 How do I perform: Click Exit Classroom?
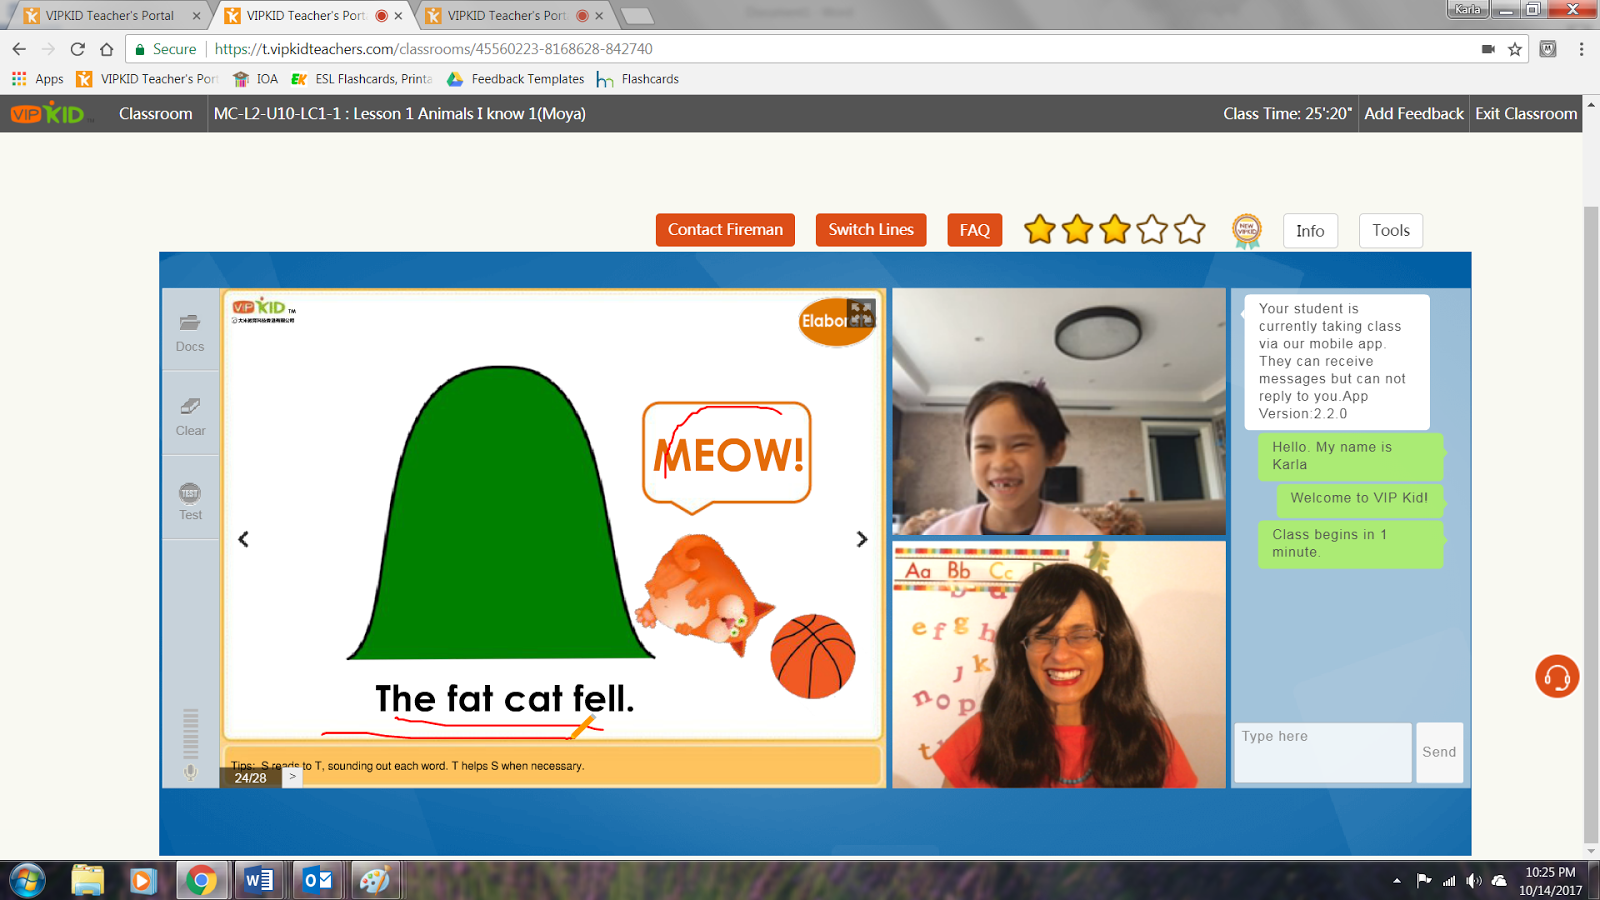tap(1526, 114)
